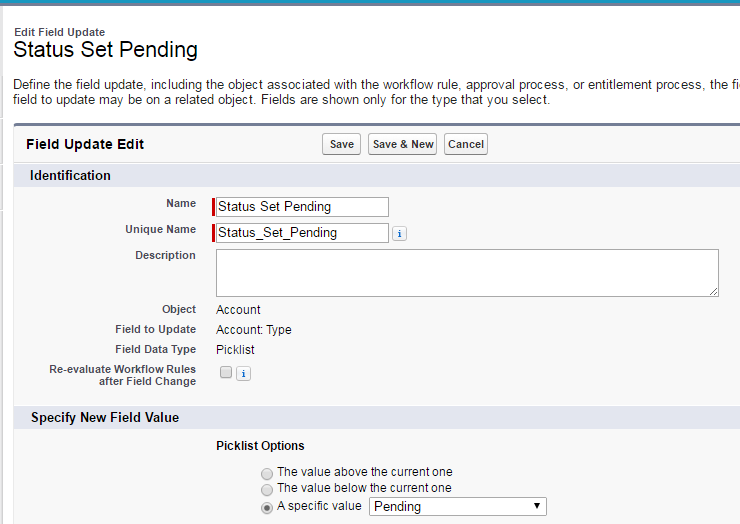Click the Identification section header
The image size is (740, 524).
[70, 176]
